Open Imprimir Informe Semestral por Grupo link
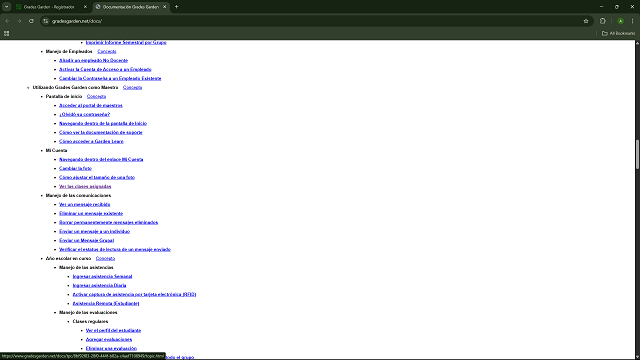 click(126, 42)
